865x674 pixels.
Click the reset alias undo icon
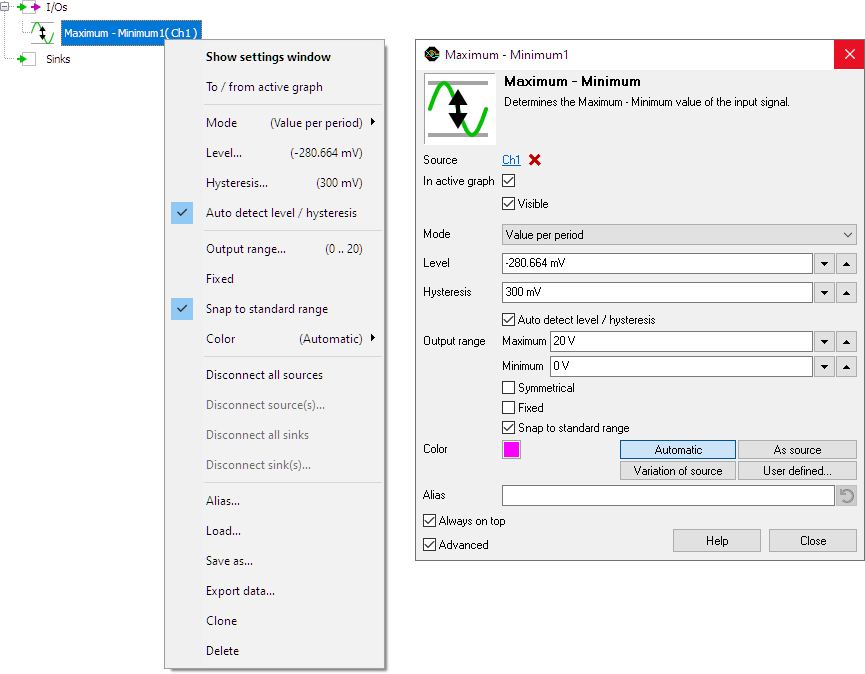point(847,496)
